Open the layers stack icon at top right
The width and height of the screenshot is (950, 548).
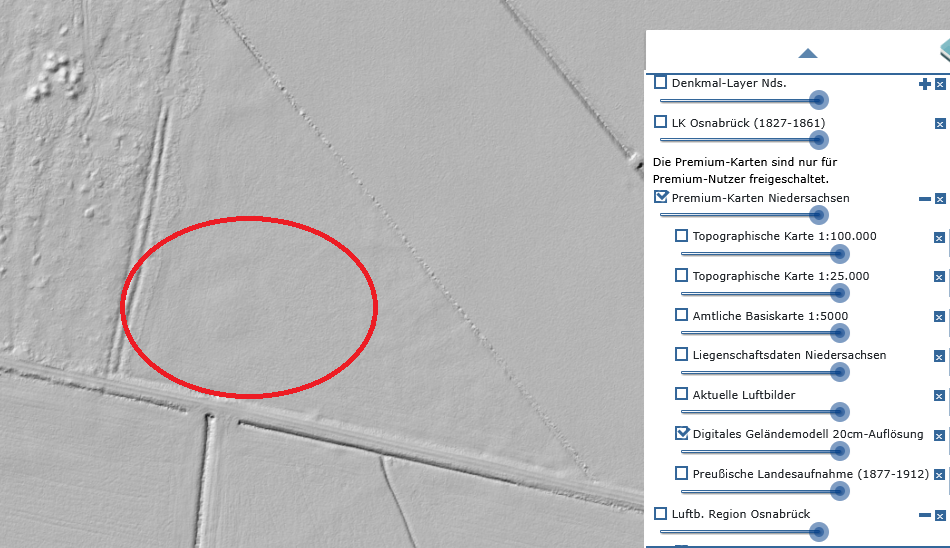click(x=942, y=50)
